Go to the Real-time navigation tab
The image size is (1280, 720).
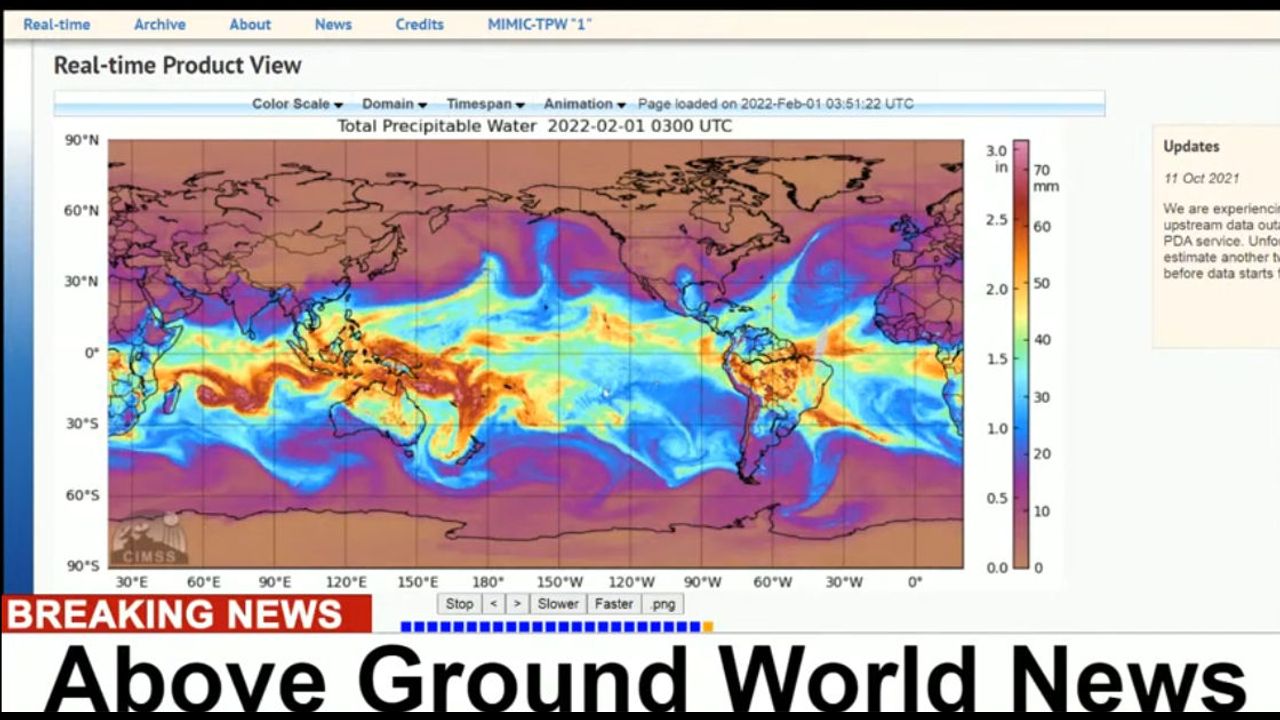(x=57, y=24)
